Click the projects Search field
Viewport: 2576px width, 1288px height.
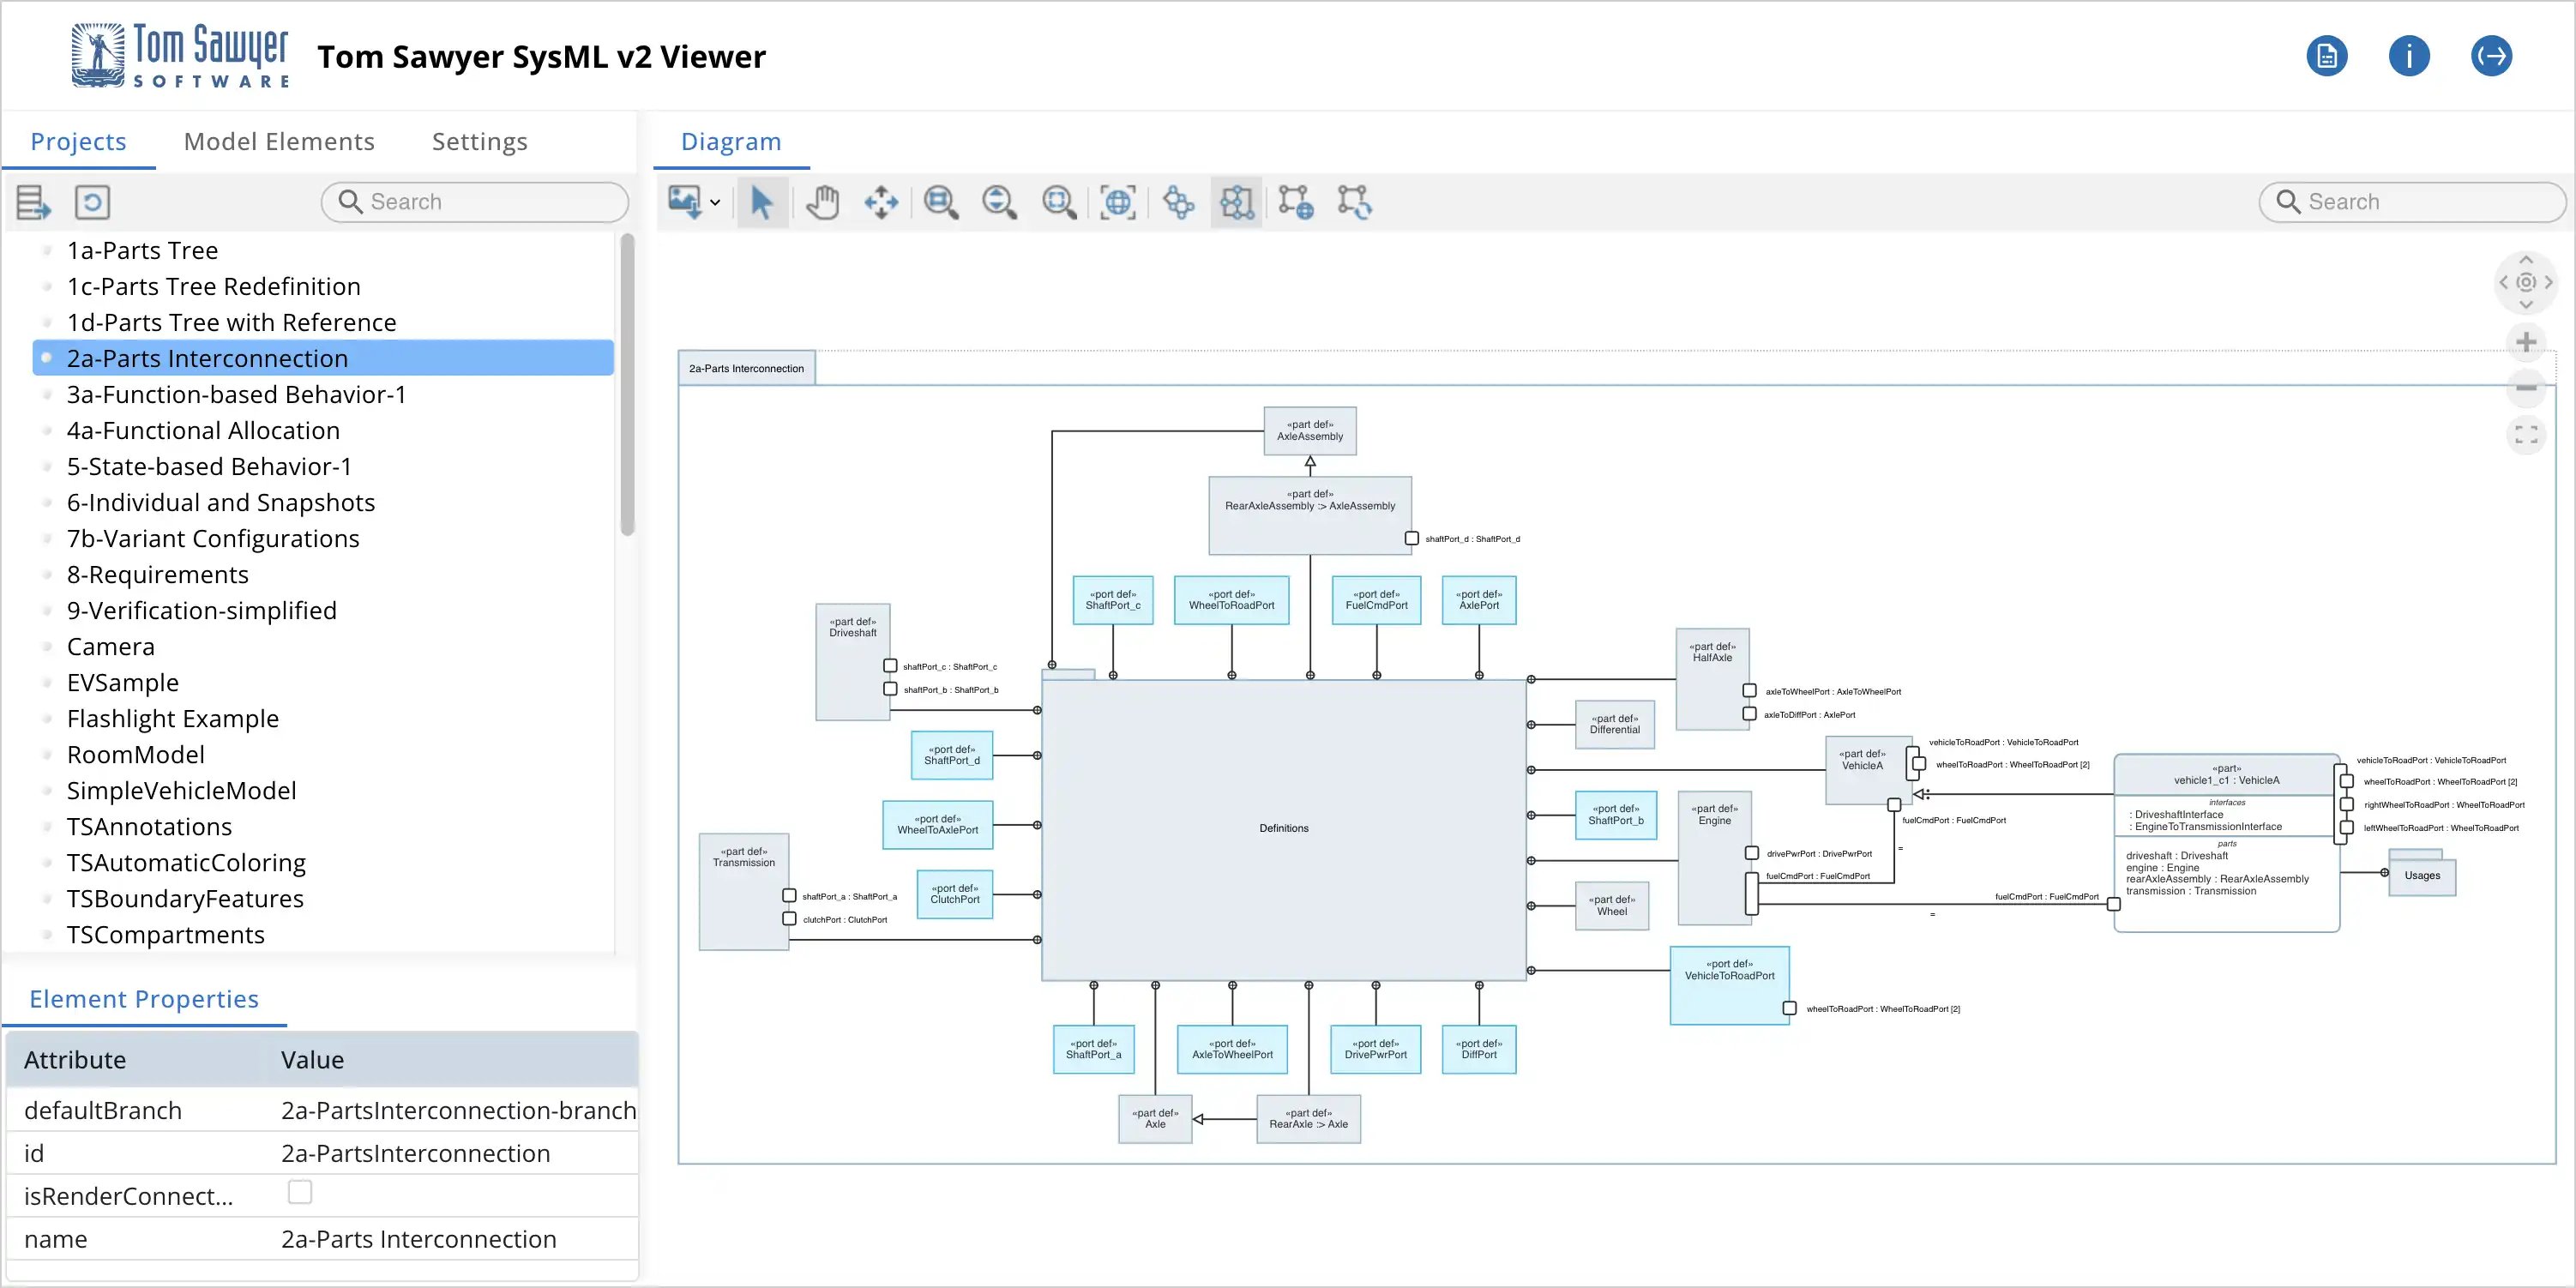[x=475, y=202]
